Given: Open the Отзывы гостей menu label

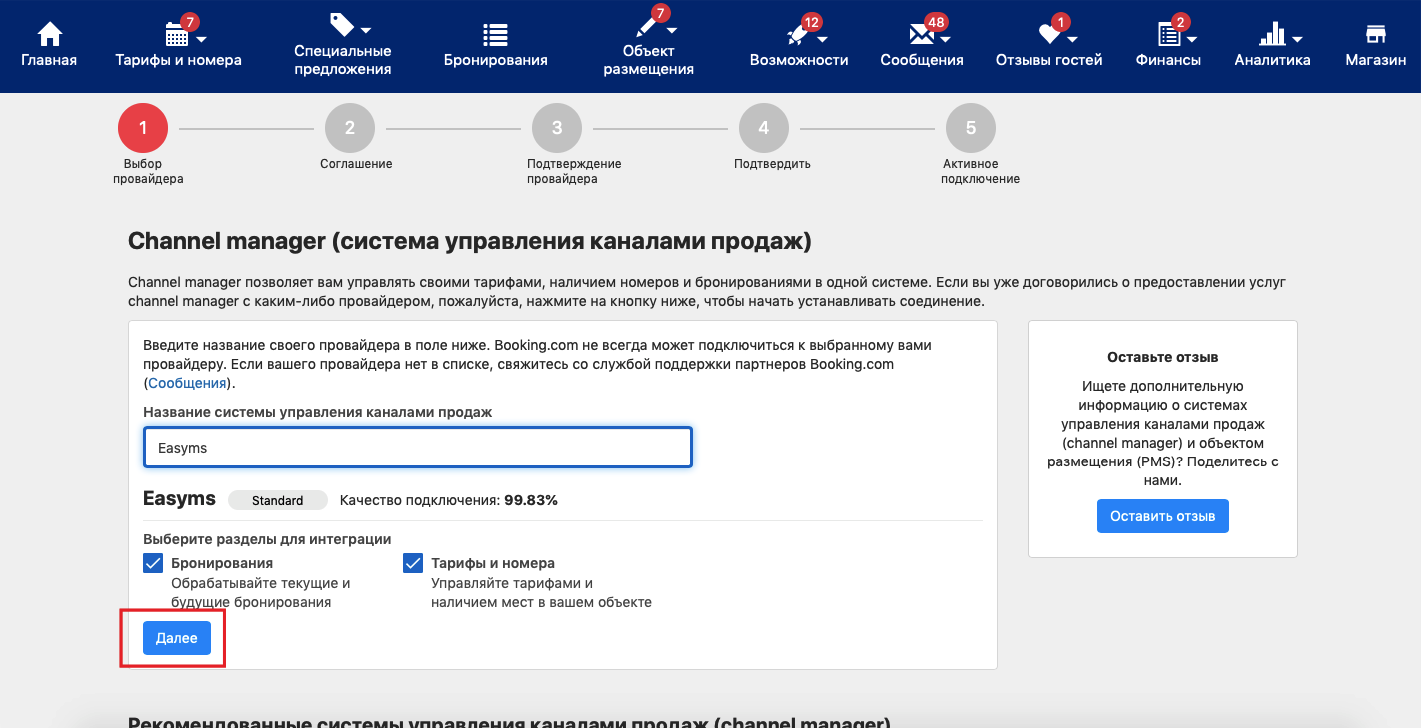Looking at the screenshot, I should click(1049, 60).
